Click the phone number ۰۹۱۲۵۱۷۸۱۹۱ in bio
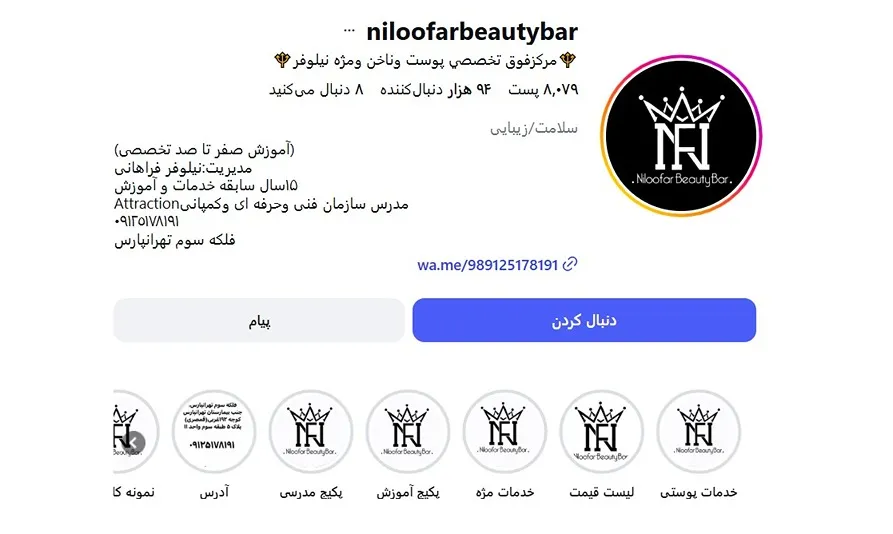893x534 pixels. point(147,221)
